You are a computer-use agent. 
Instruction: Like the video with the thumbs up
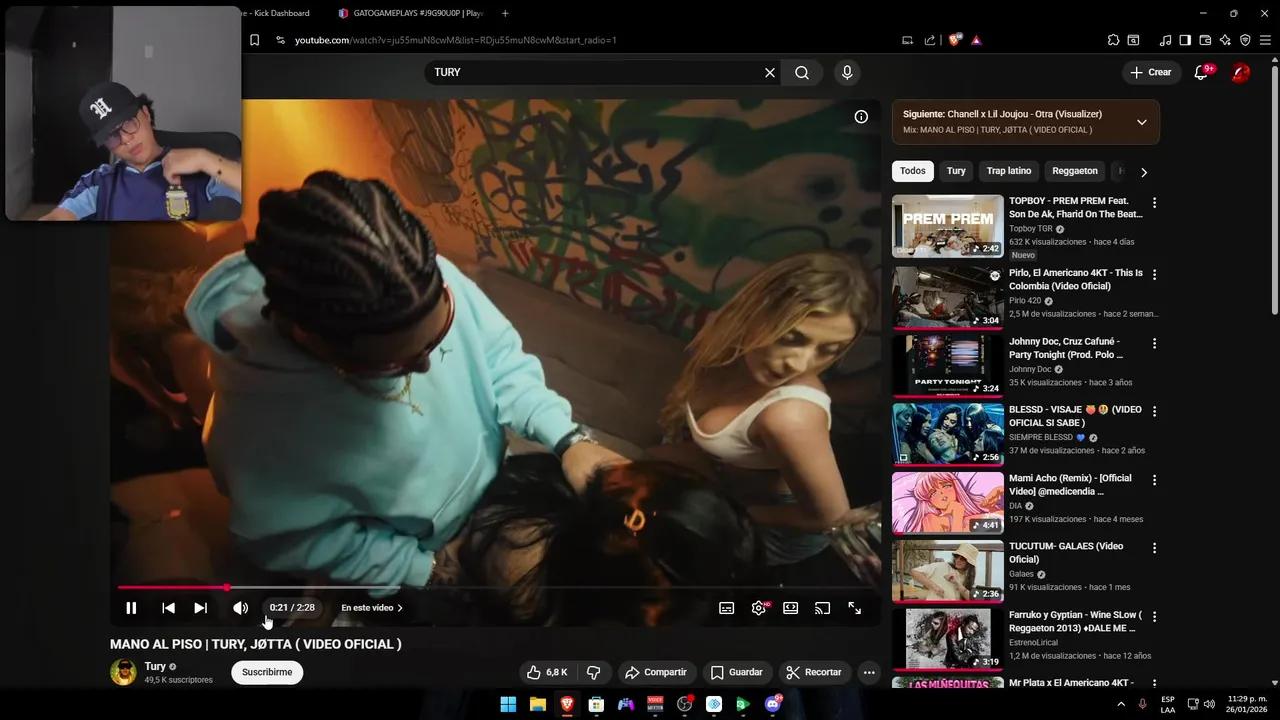pos(533,672)
